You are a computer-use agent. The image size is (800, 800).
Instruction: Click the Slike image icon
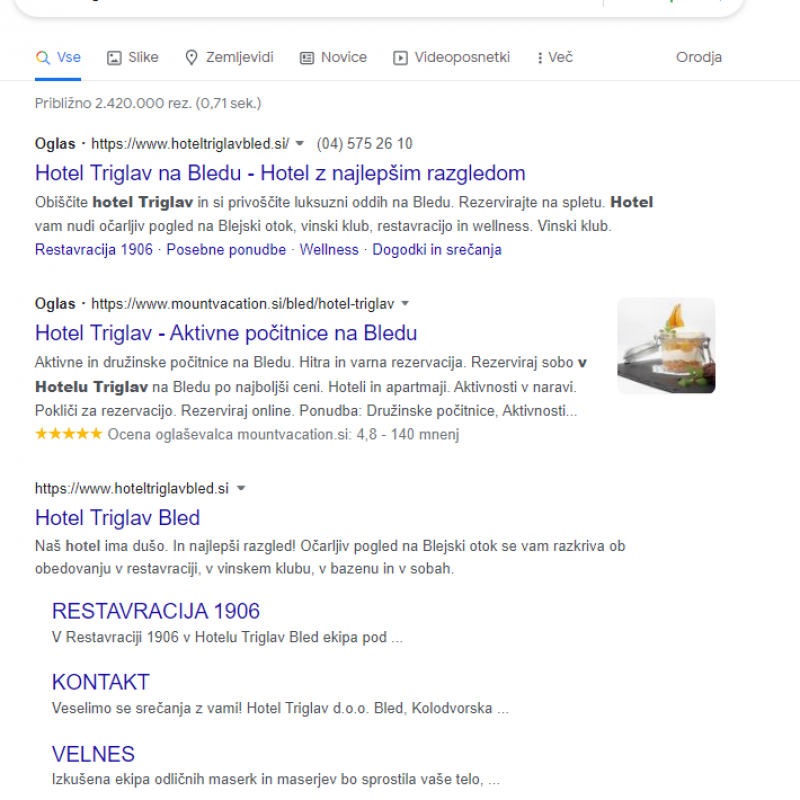pyautogui.click(x=114, y=58)
